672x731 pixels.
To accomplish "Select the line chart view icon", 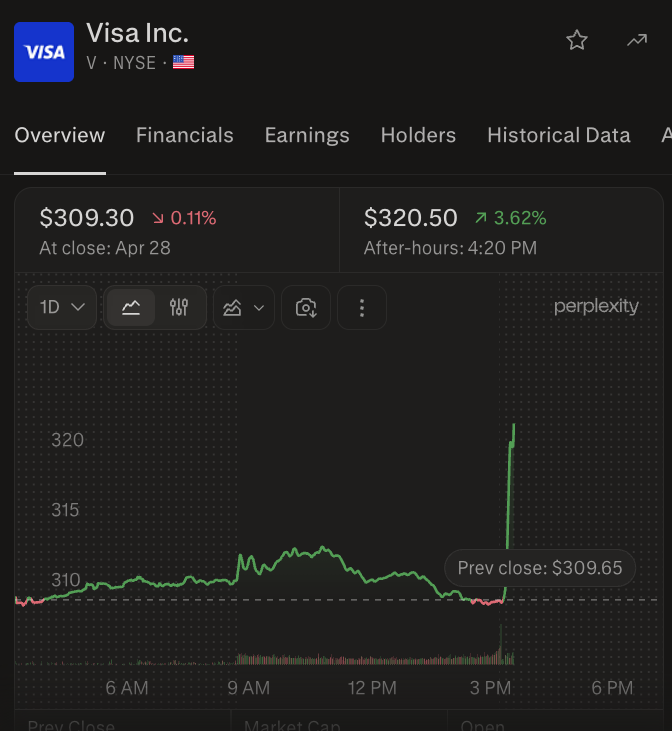I will 131,308.
